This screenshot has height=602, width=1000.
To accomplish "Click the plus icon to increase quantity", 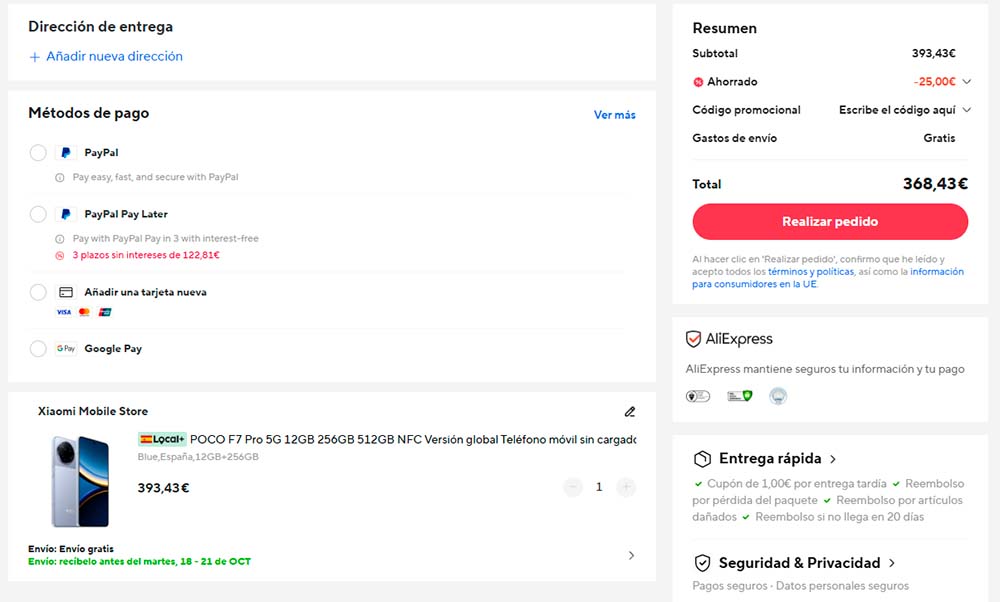I will (626, 487).
